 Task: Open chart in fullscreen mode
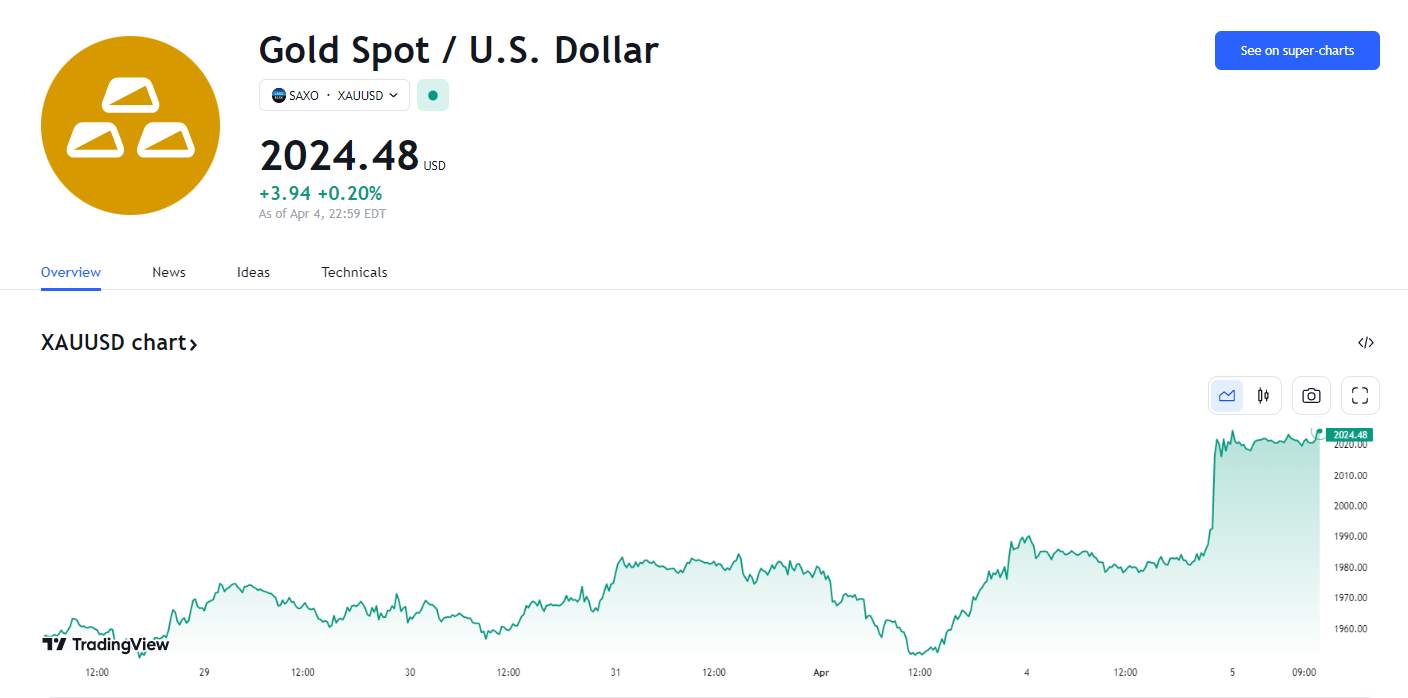1360,395
